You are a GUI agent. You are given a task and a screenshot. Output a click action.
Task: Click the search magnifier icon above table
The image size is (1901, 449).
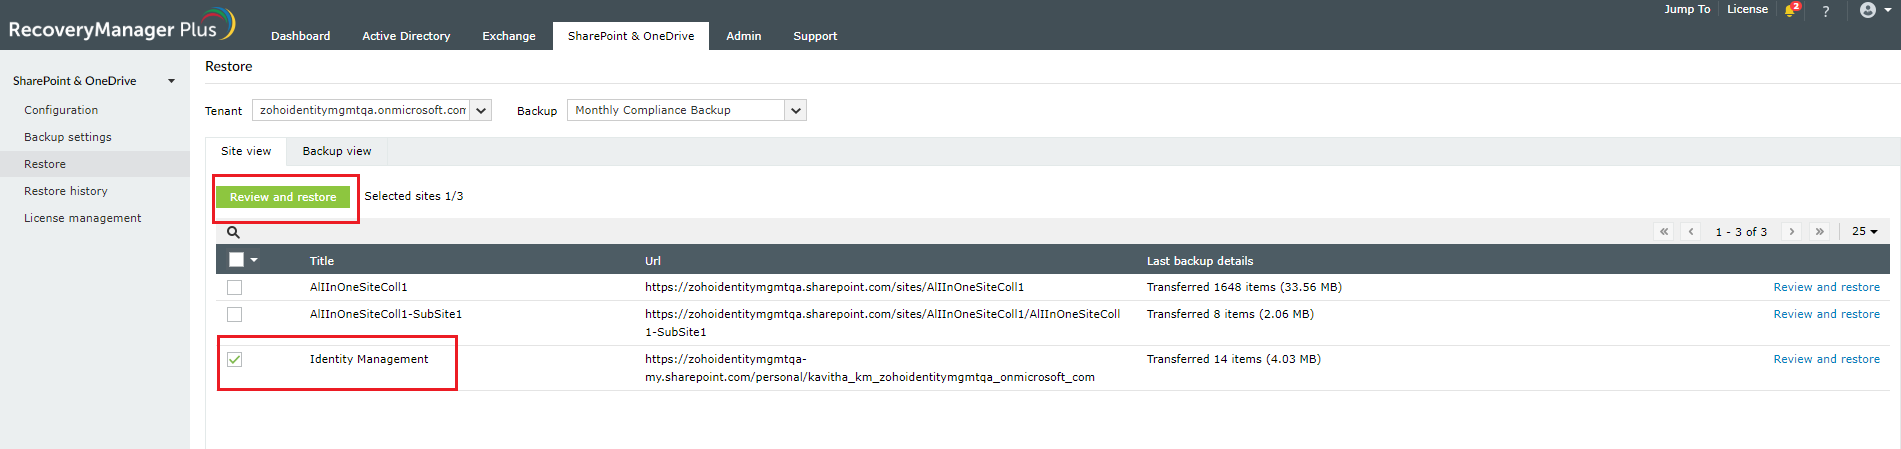click(233, 232)
